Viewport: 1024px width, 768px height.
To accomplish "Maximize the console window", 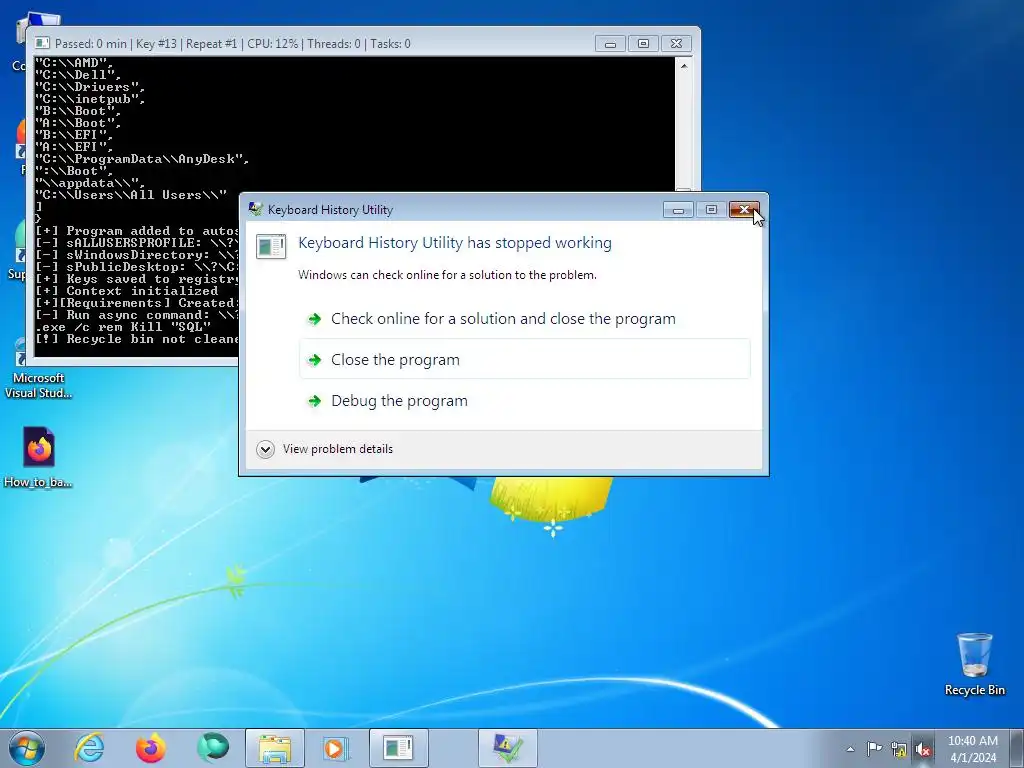I will (643, 44).
